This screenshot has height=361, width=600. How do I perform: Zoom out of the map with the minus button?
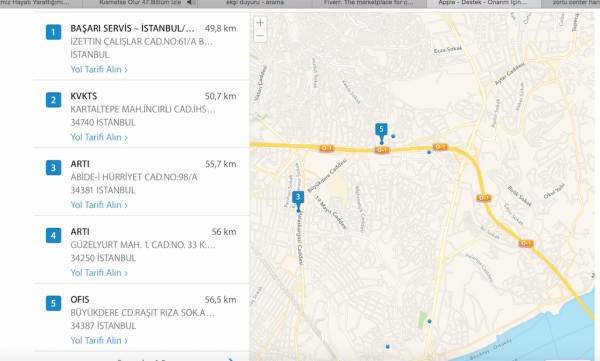(260, 36)
